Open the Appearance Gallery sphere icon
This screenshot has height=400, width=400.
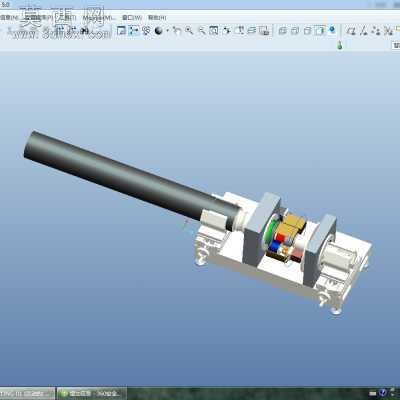point(159,31)
